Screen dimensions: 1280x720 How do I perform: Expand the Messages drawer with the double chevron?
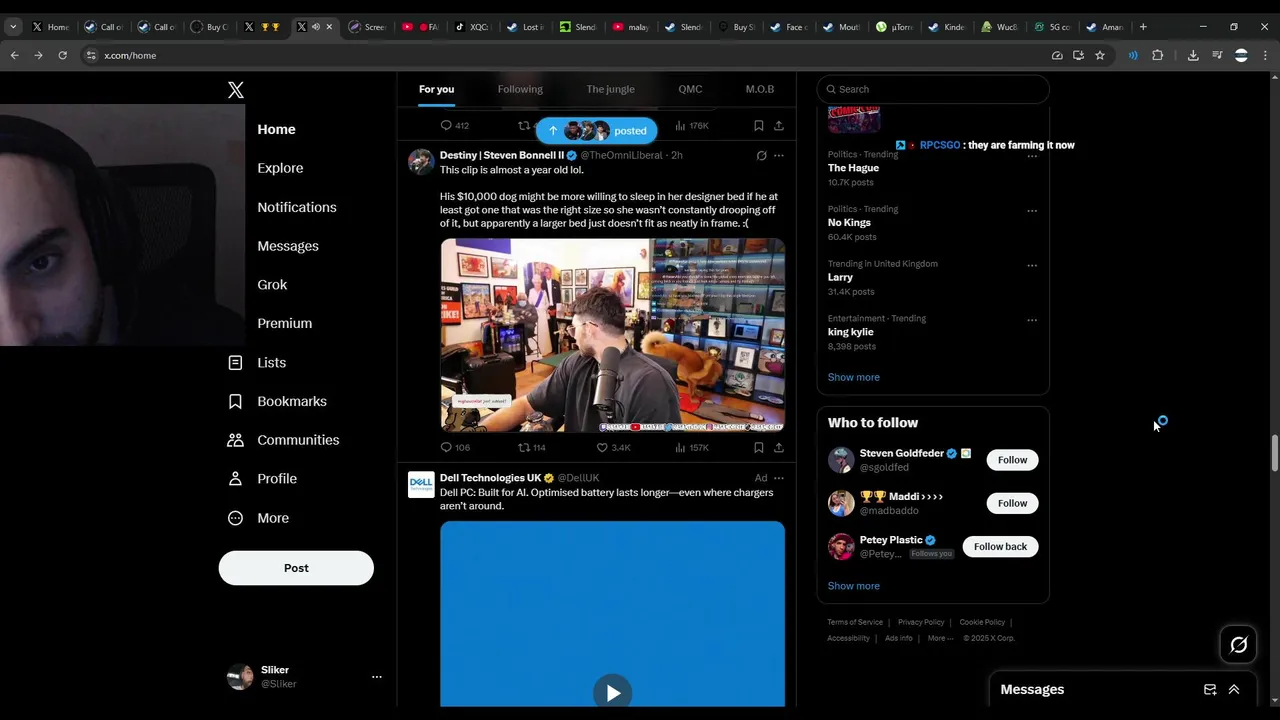[x=1234, y=689]
